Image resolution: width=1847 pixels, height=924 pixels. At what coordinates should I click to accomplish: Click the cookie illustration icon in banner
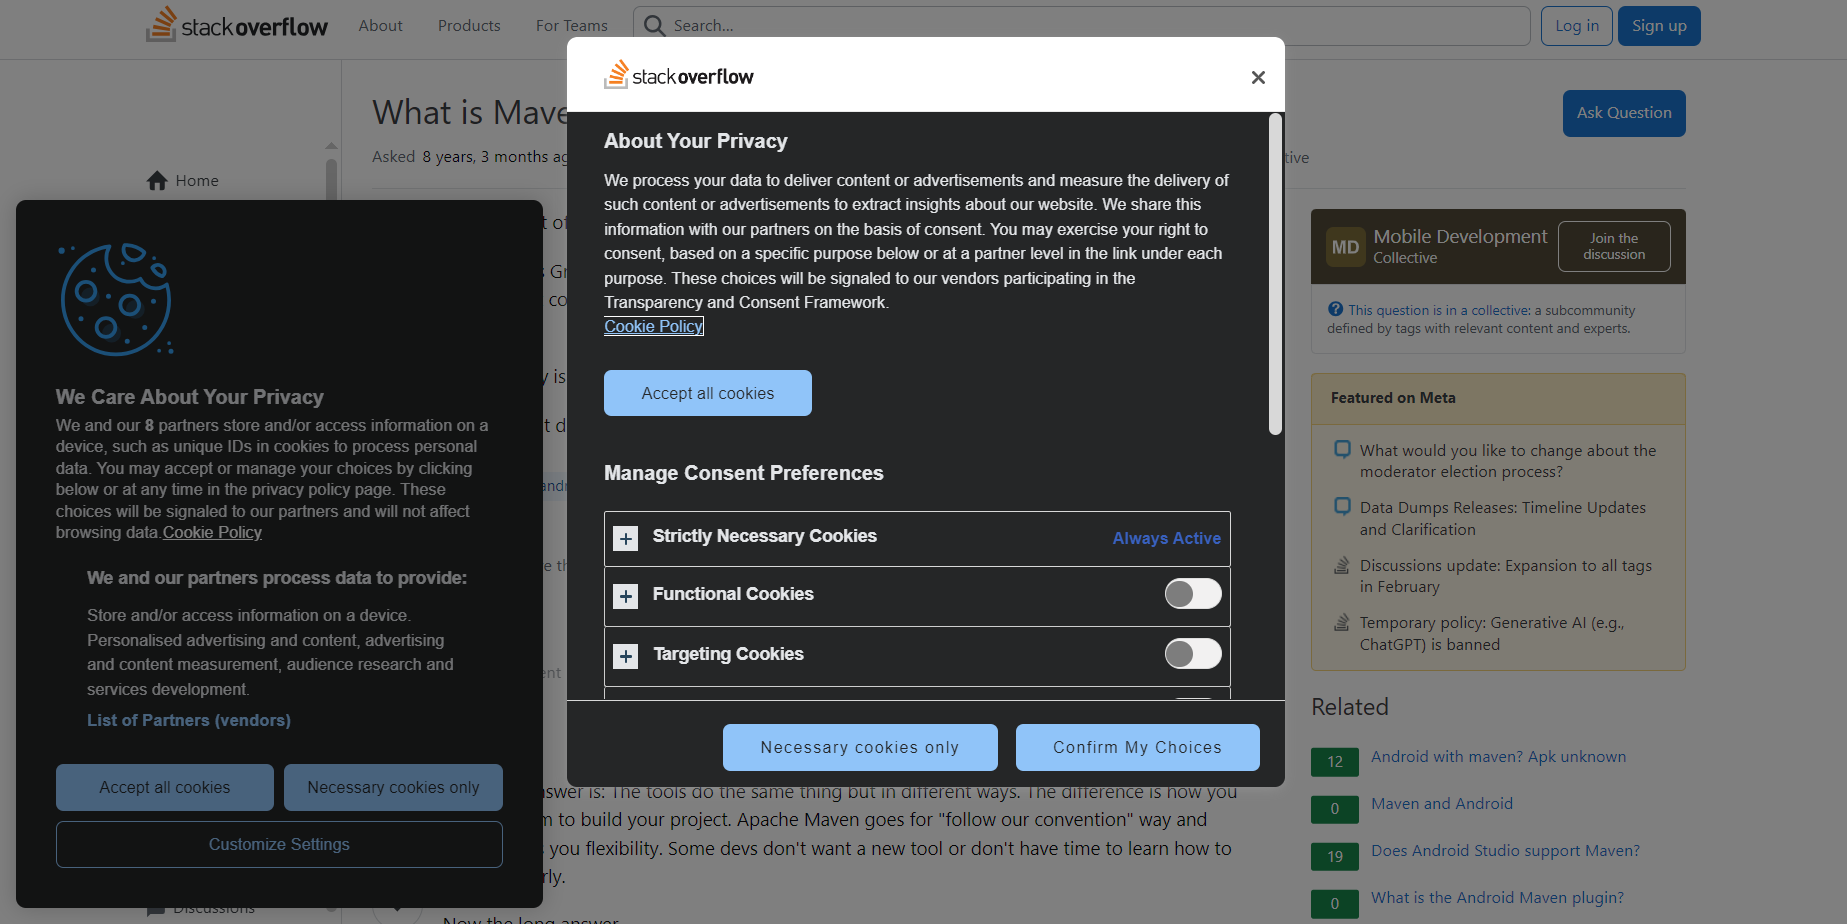coord(116,299)
